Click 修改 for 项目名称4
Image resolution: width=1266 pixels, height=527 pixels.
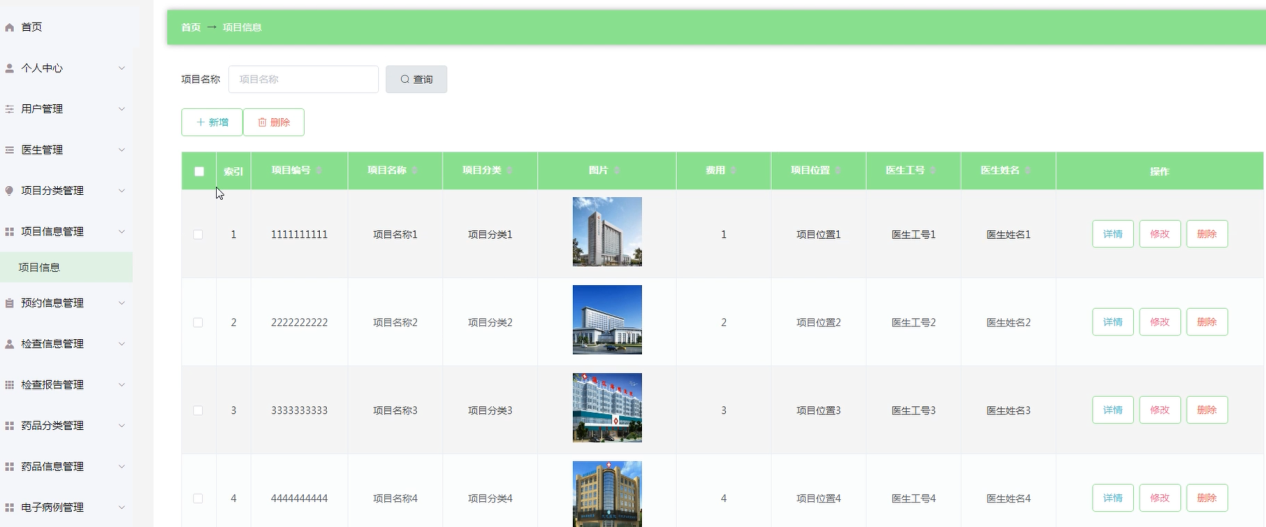click(x=1160, y=498)
